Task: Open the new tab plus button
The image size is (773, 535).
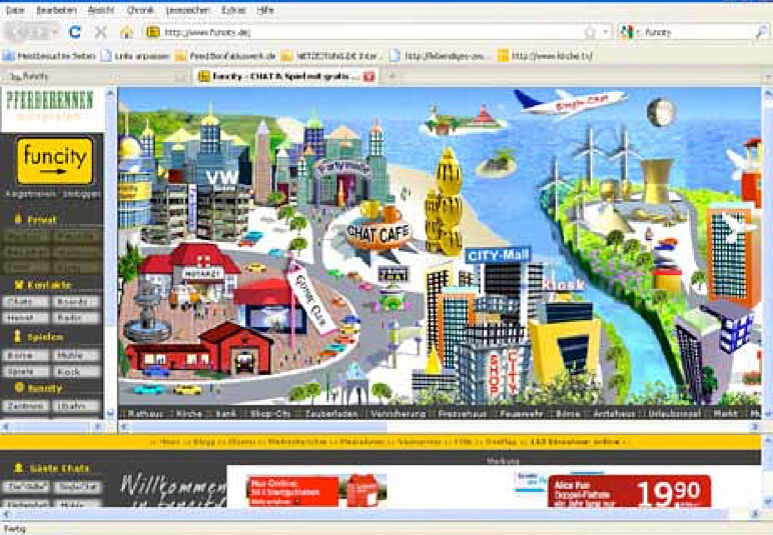Action: (392, 76)
